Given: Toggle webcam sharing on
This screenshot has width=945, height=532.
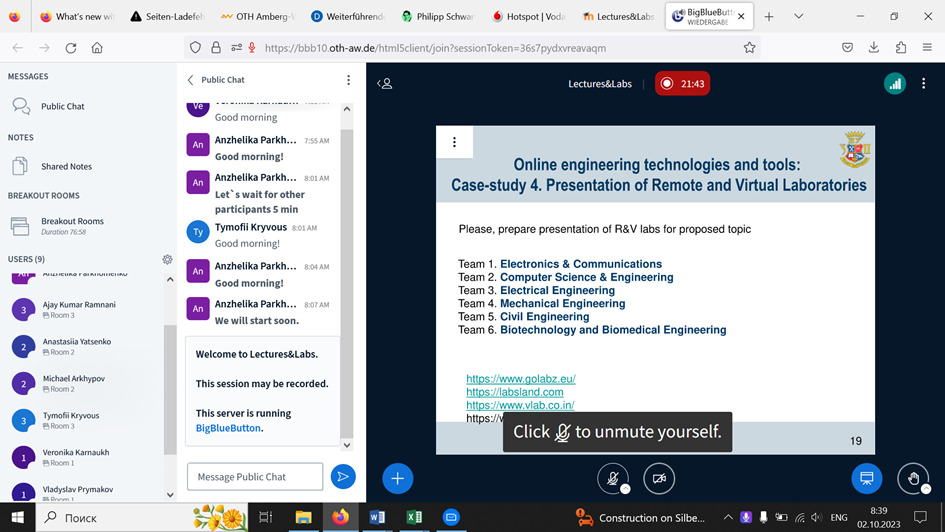Looking at the screenshot, I should [659, 478].
